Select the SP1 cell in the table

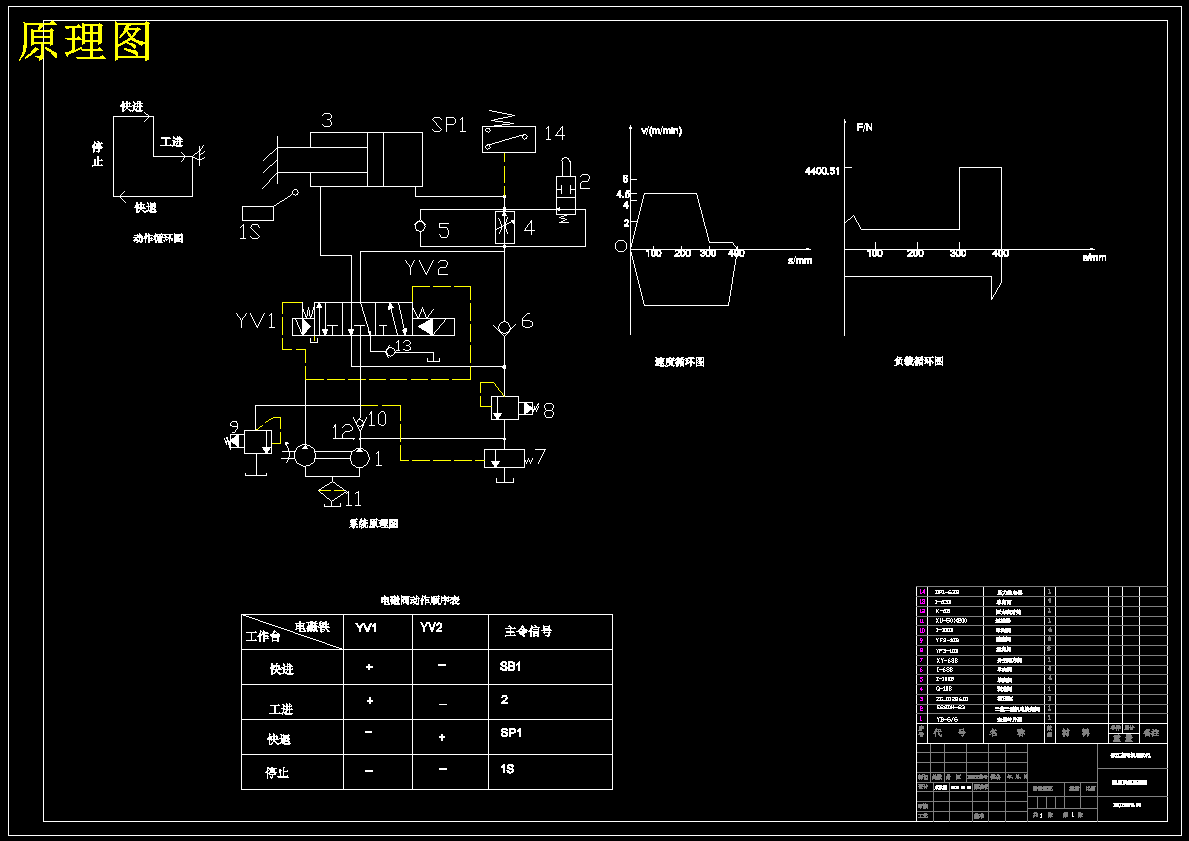[x=511, y=733]
